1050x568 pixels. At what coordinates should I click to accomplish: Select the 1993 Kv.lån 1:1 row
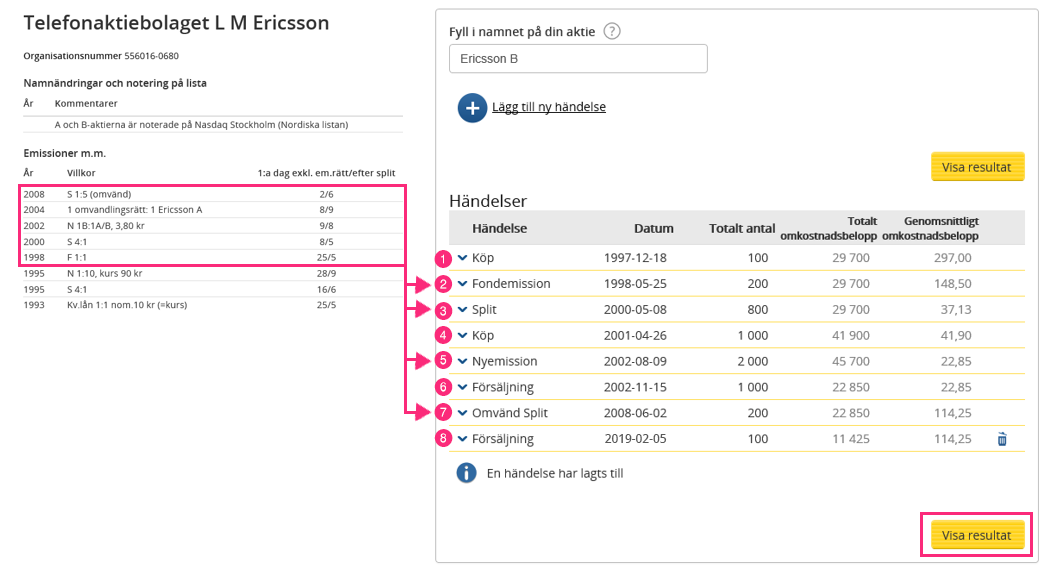tap(212, 305)
